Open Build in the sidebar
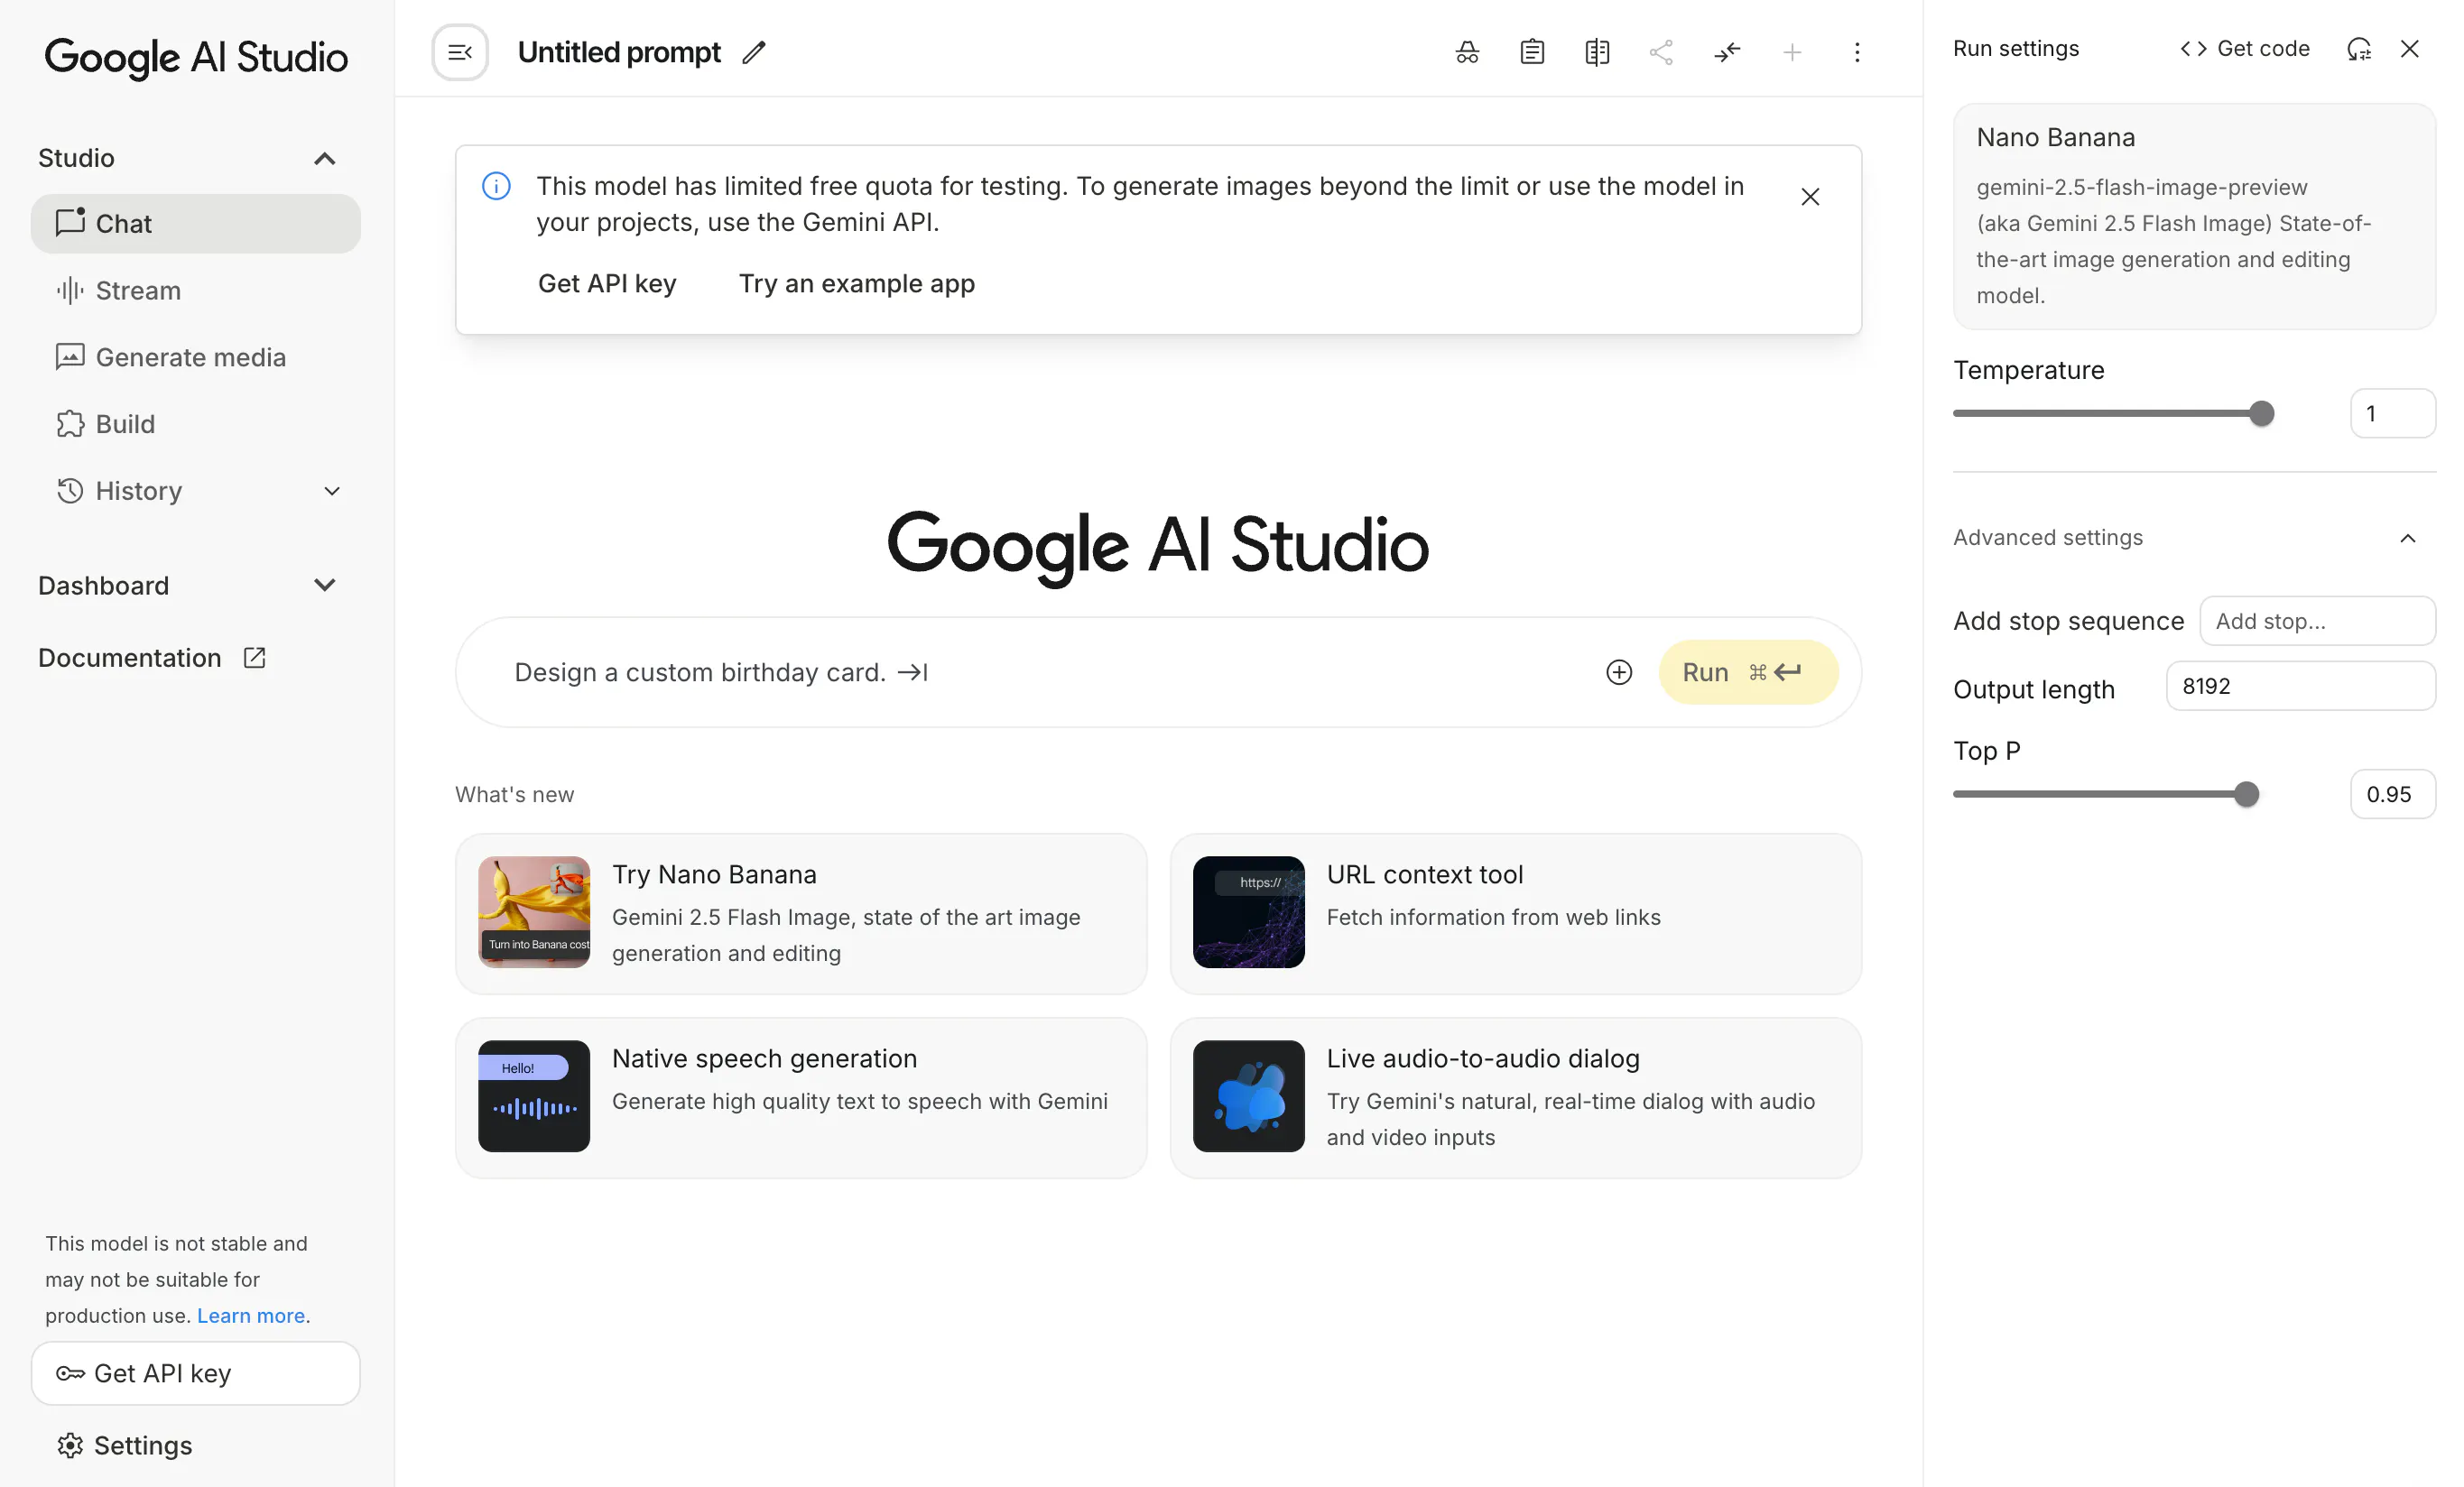 tap(196, 424)
